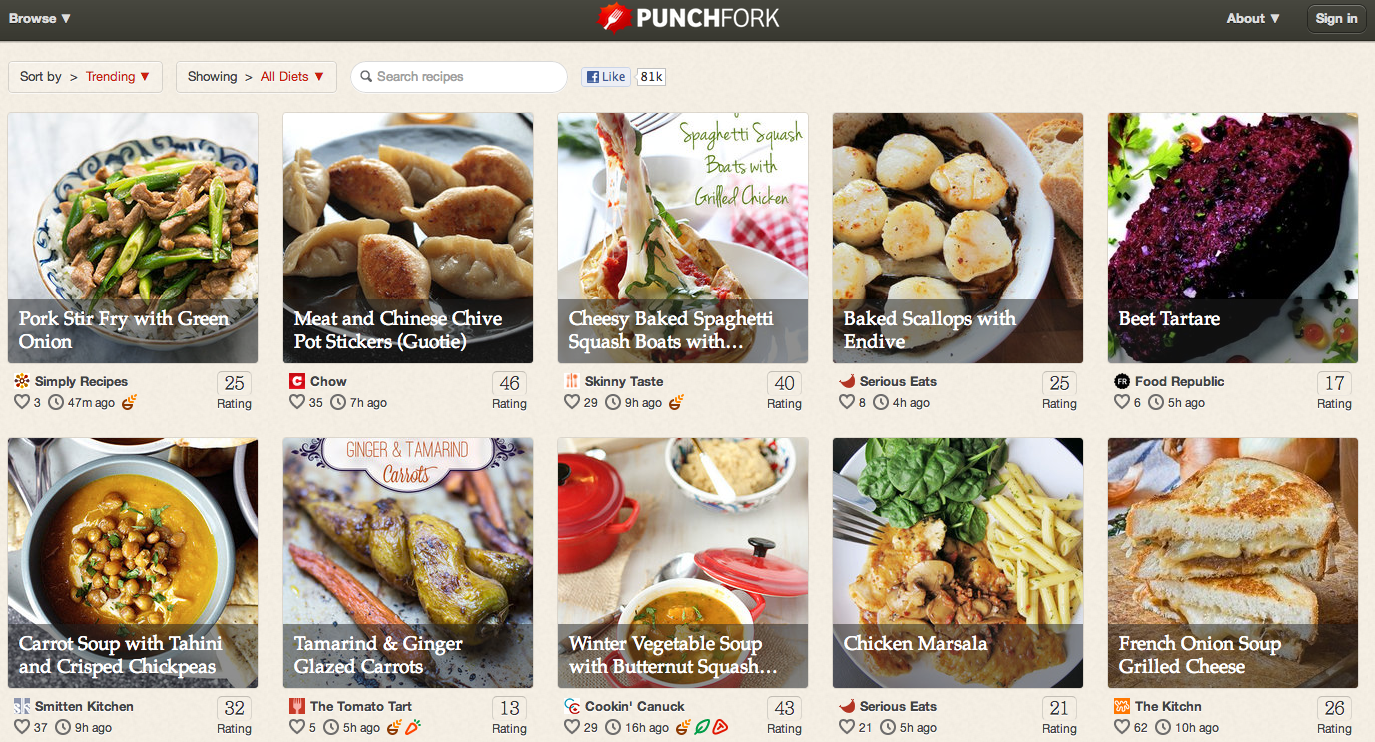Like the Chow pot stickers recipe heart
This screenshot has width=1375, height=742.
297,402
